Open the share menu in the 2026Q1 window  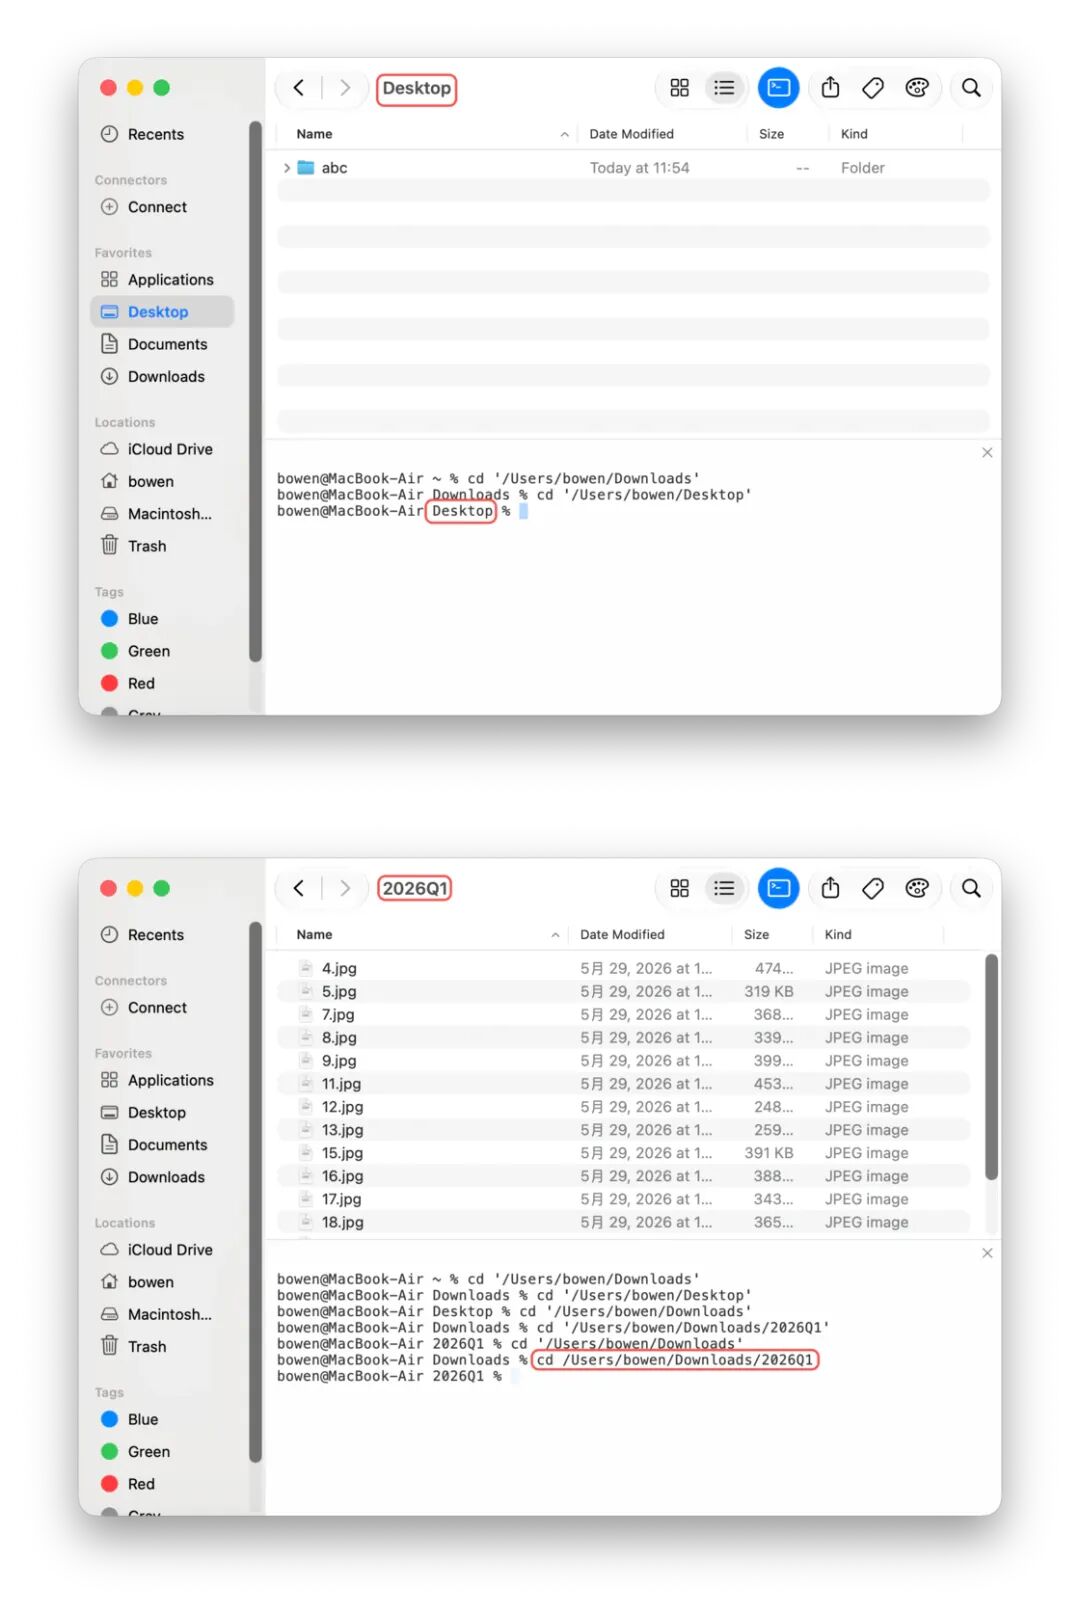pyautogui.click(x=830, y=888)
